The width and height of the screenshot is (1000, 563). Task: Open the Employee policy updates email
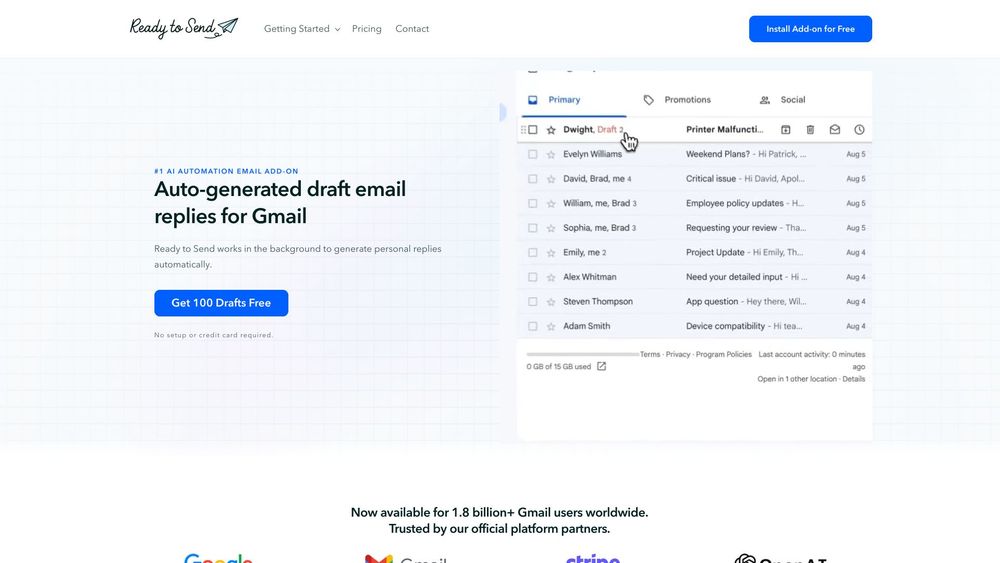click(695, 203)
